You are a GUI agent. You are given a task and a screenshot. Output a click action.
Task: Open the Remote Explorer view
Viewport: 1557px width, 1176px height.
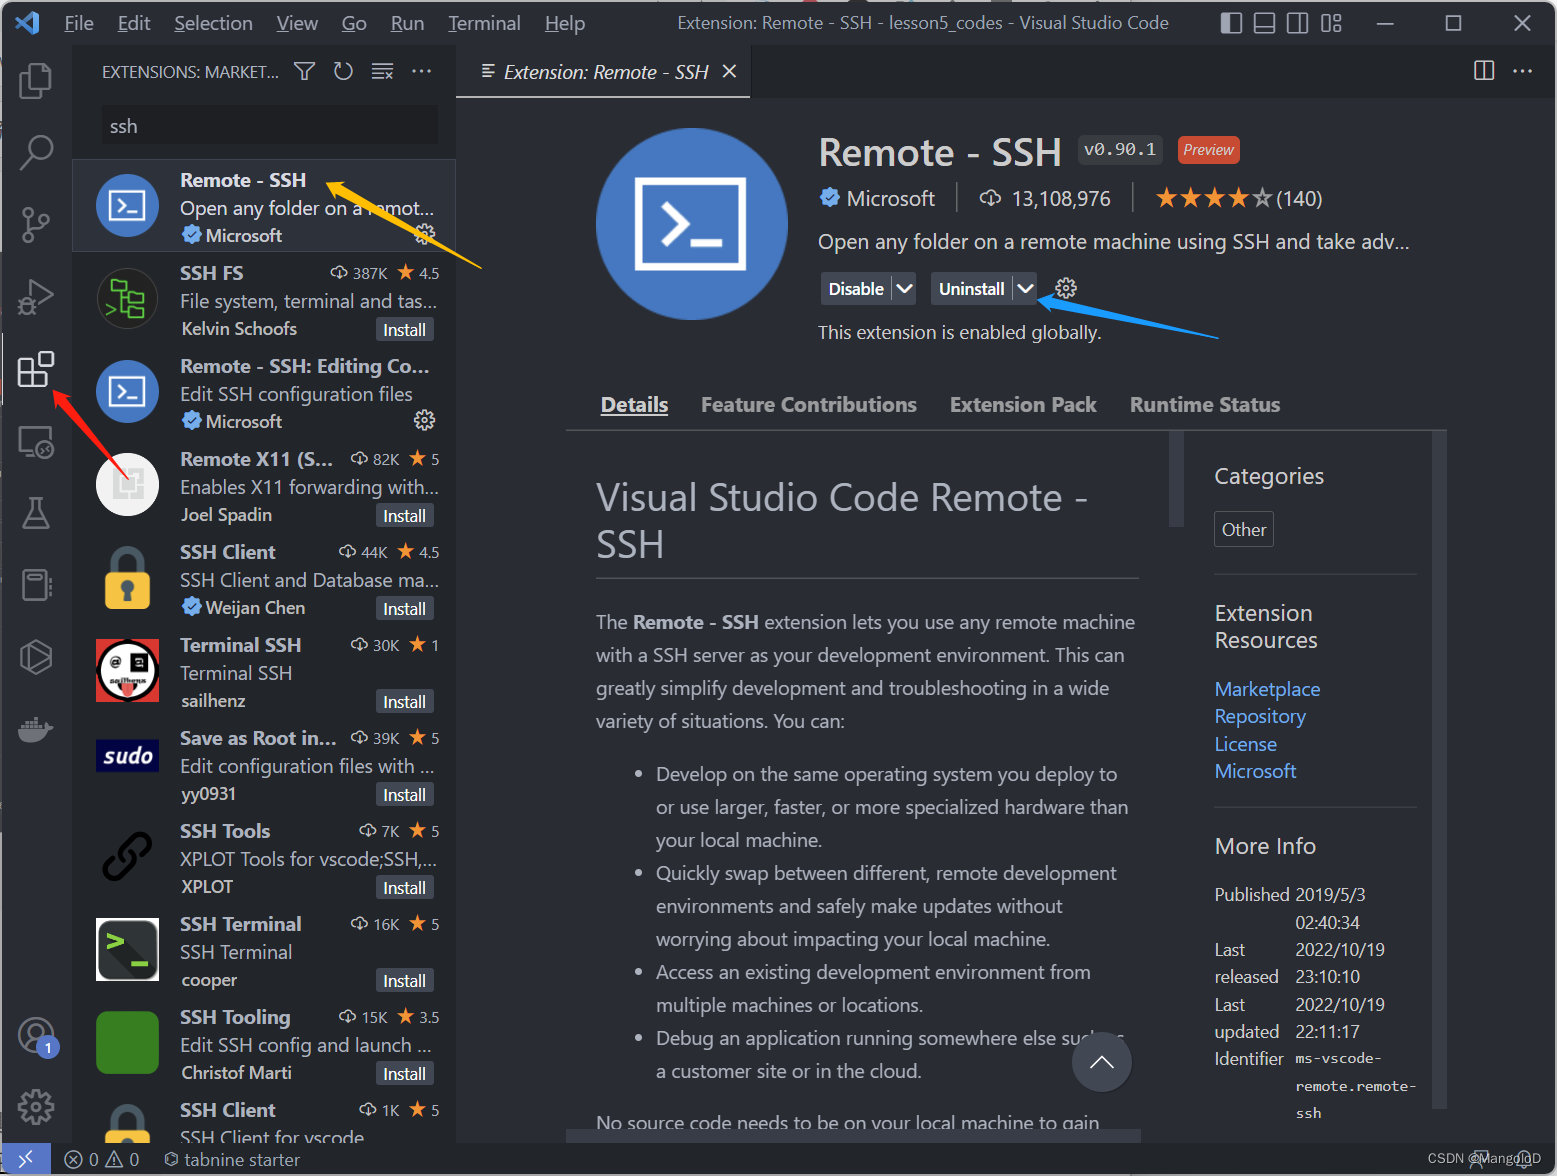(x=36, y=442)
